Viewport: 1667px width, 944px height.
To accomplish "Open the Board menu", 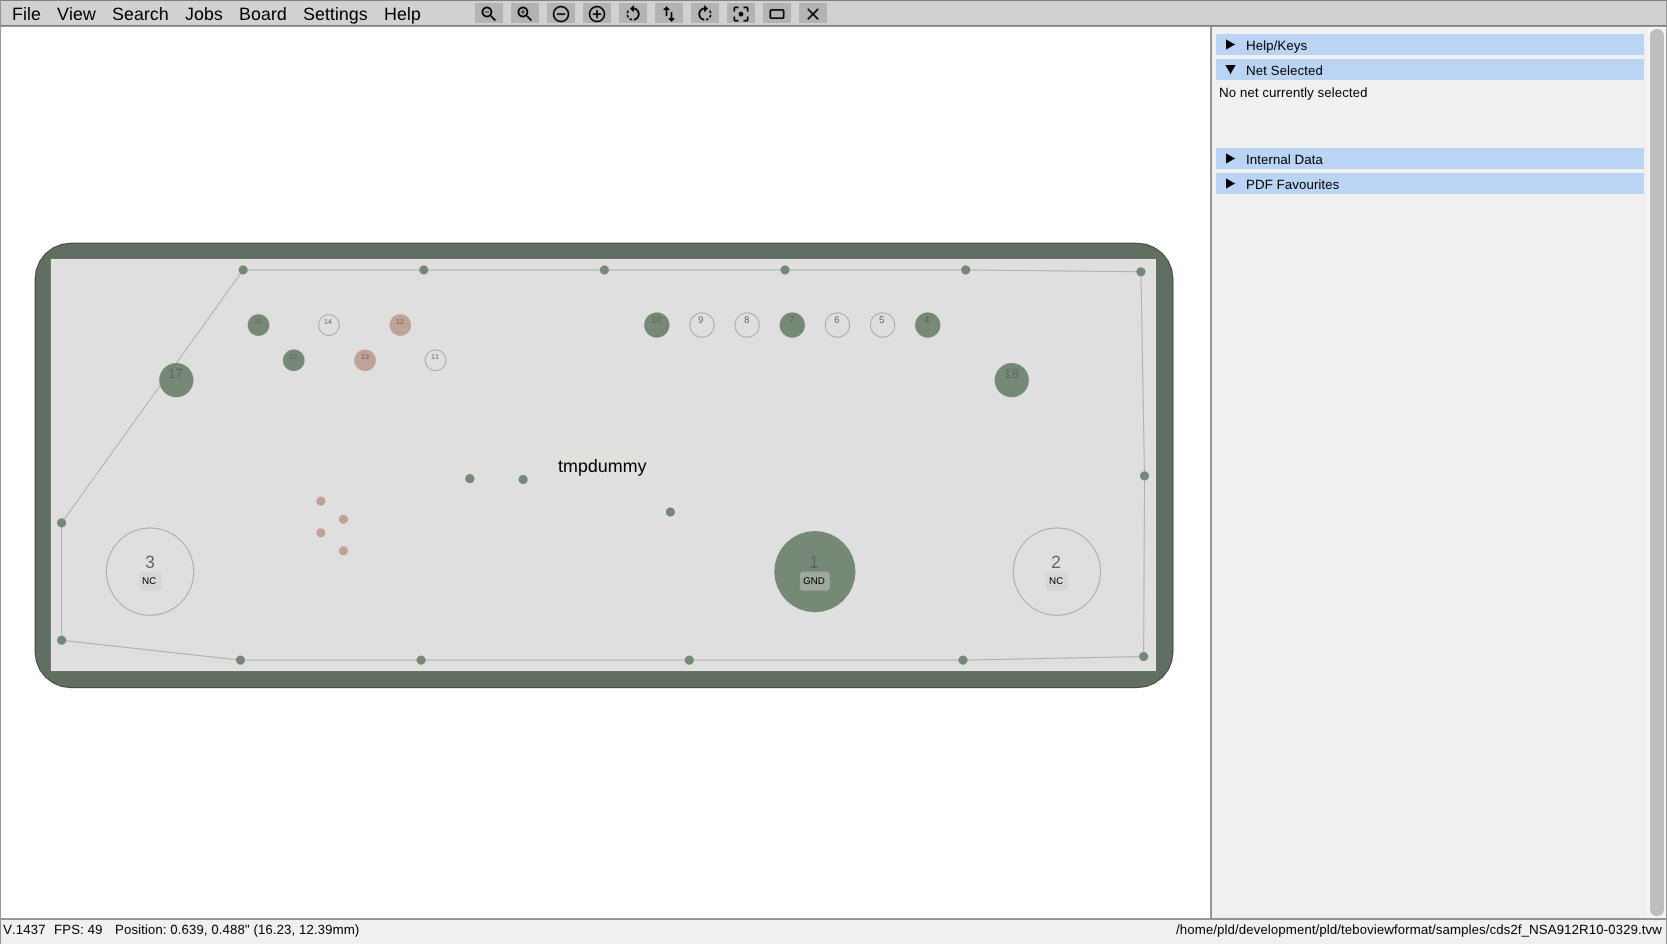I will [263, 14].
